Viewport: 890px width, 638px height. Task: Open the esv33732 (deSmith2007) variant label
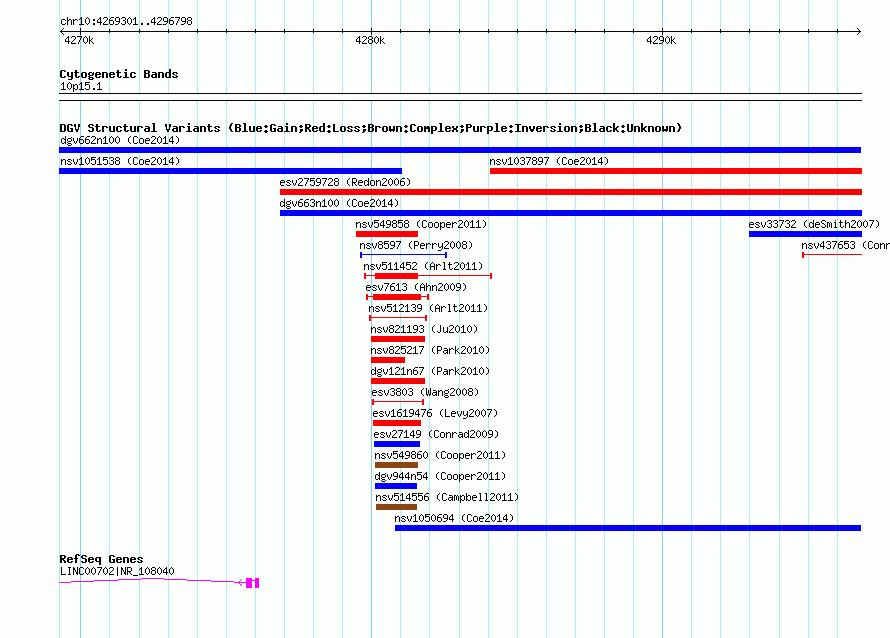814,224
